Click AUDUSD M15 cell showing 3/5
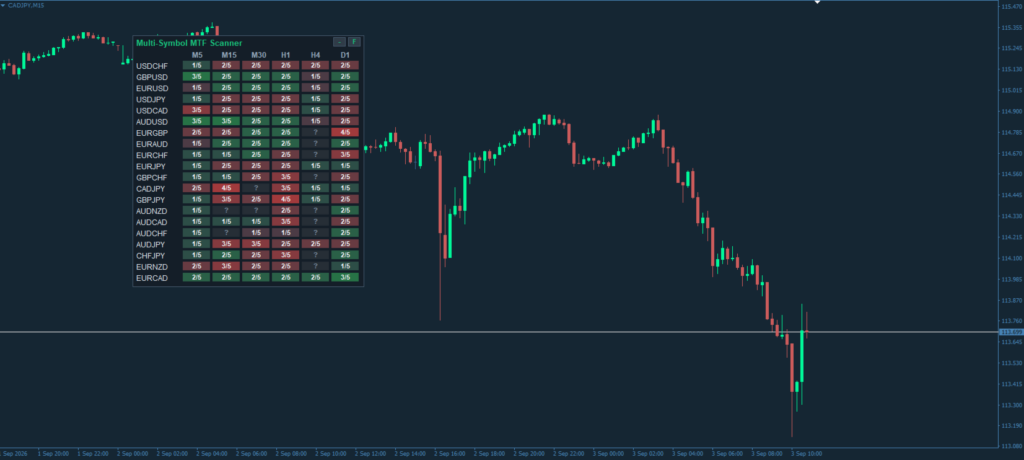The height and width of the screenshot is (460, 1024). click(226, 121)
